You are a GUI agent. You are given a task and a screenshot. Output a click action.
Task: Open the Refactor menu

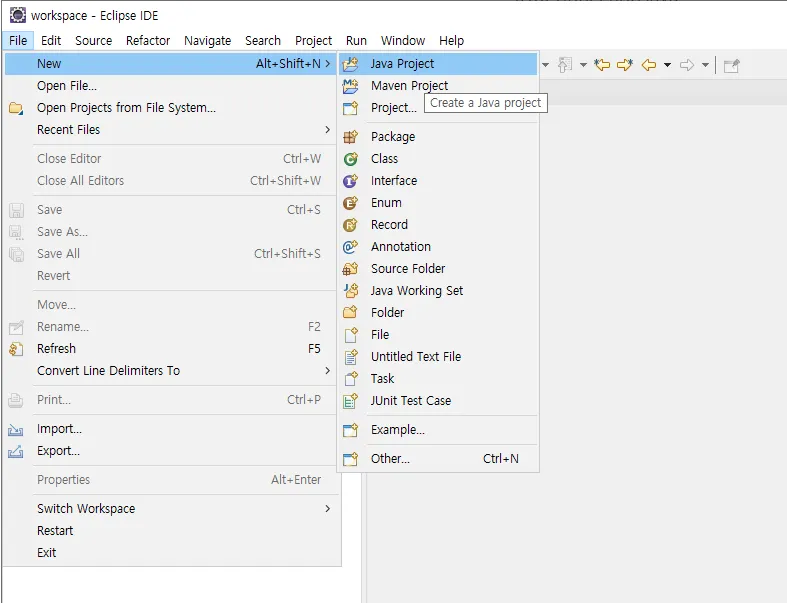click(x=148, y=40)
